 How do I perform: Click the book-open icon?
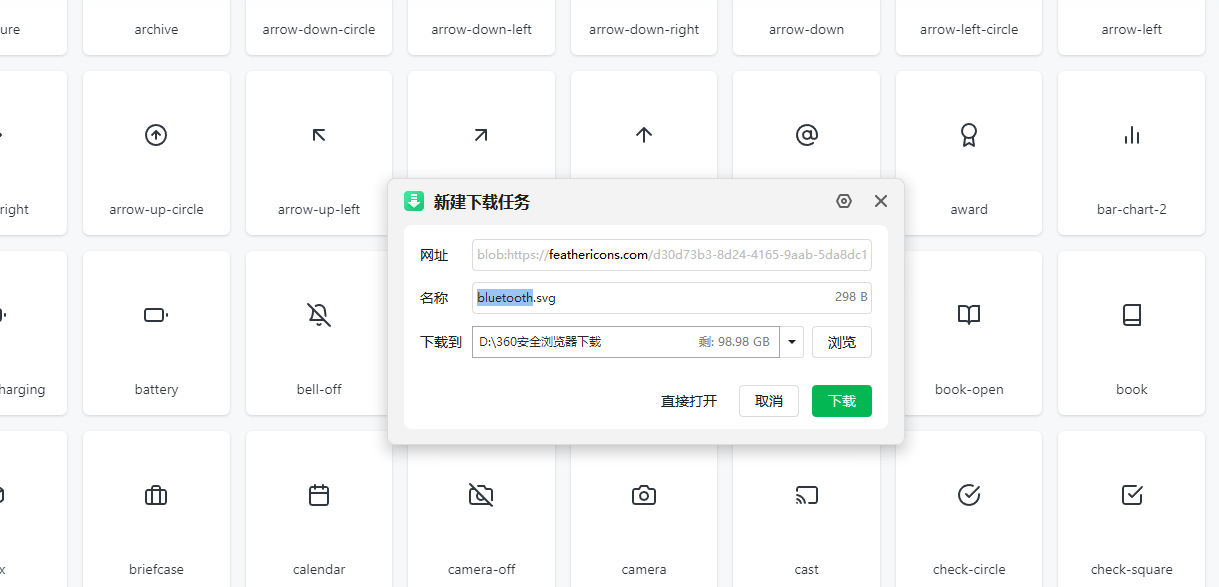pyautogui.click(x=968, y=315)
